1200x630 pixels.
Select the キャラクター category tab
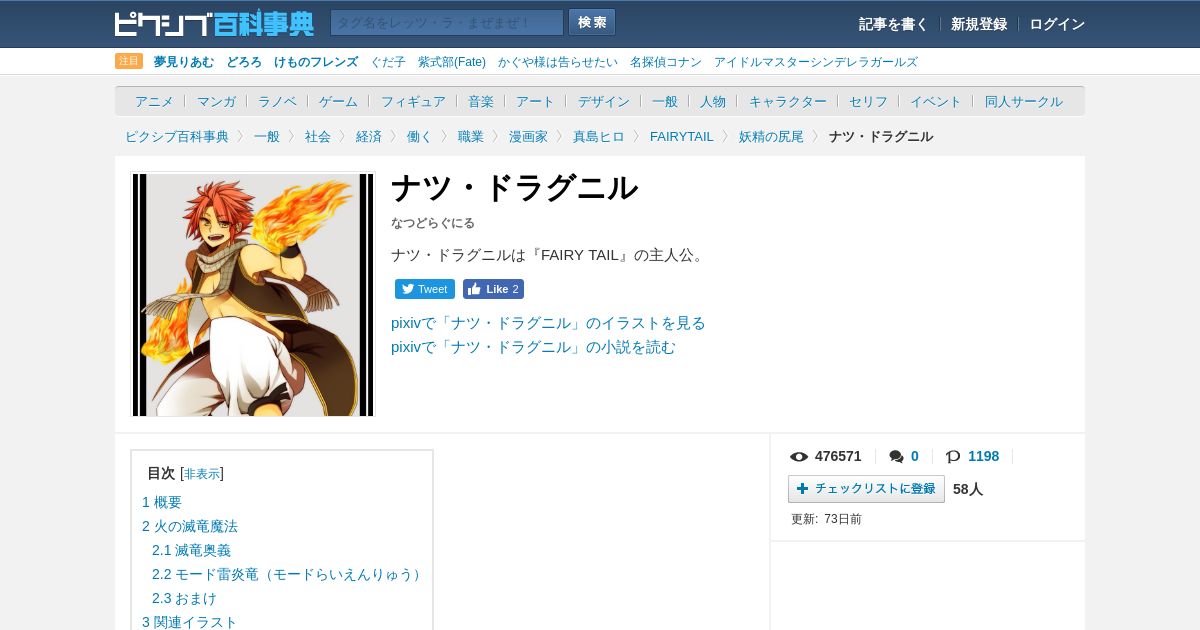[x=788, y=101]
